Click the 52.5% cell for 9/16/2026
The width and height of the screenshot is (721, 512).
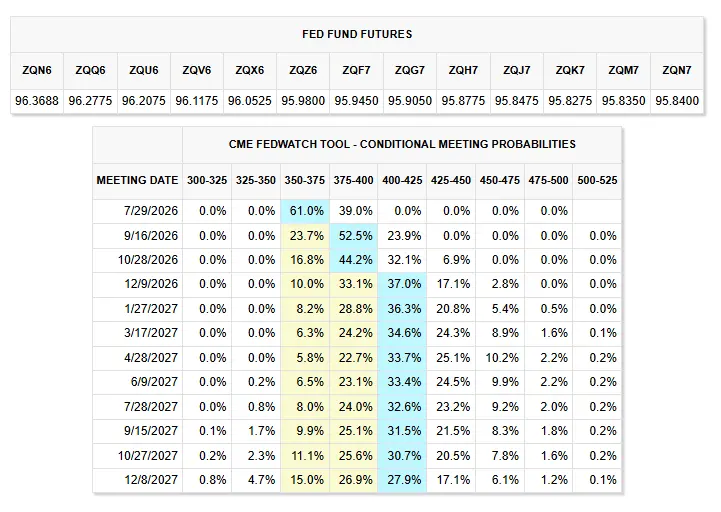pos(355,236)
